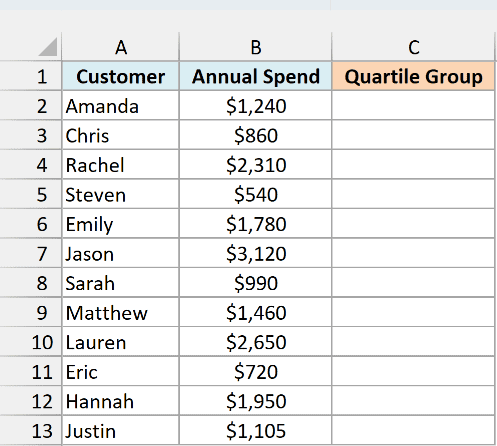Select row 4 header
Screen dimensions: 497x446
click(x=31, y=164)
